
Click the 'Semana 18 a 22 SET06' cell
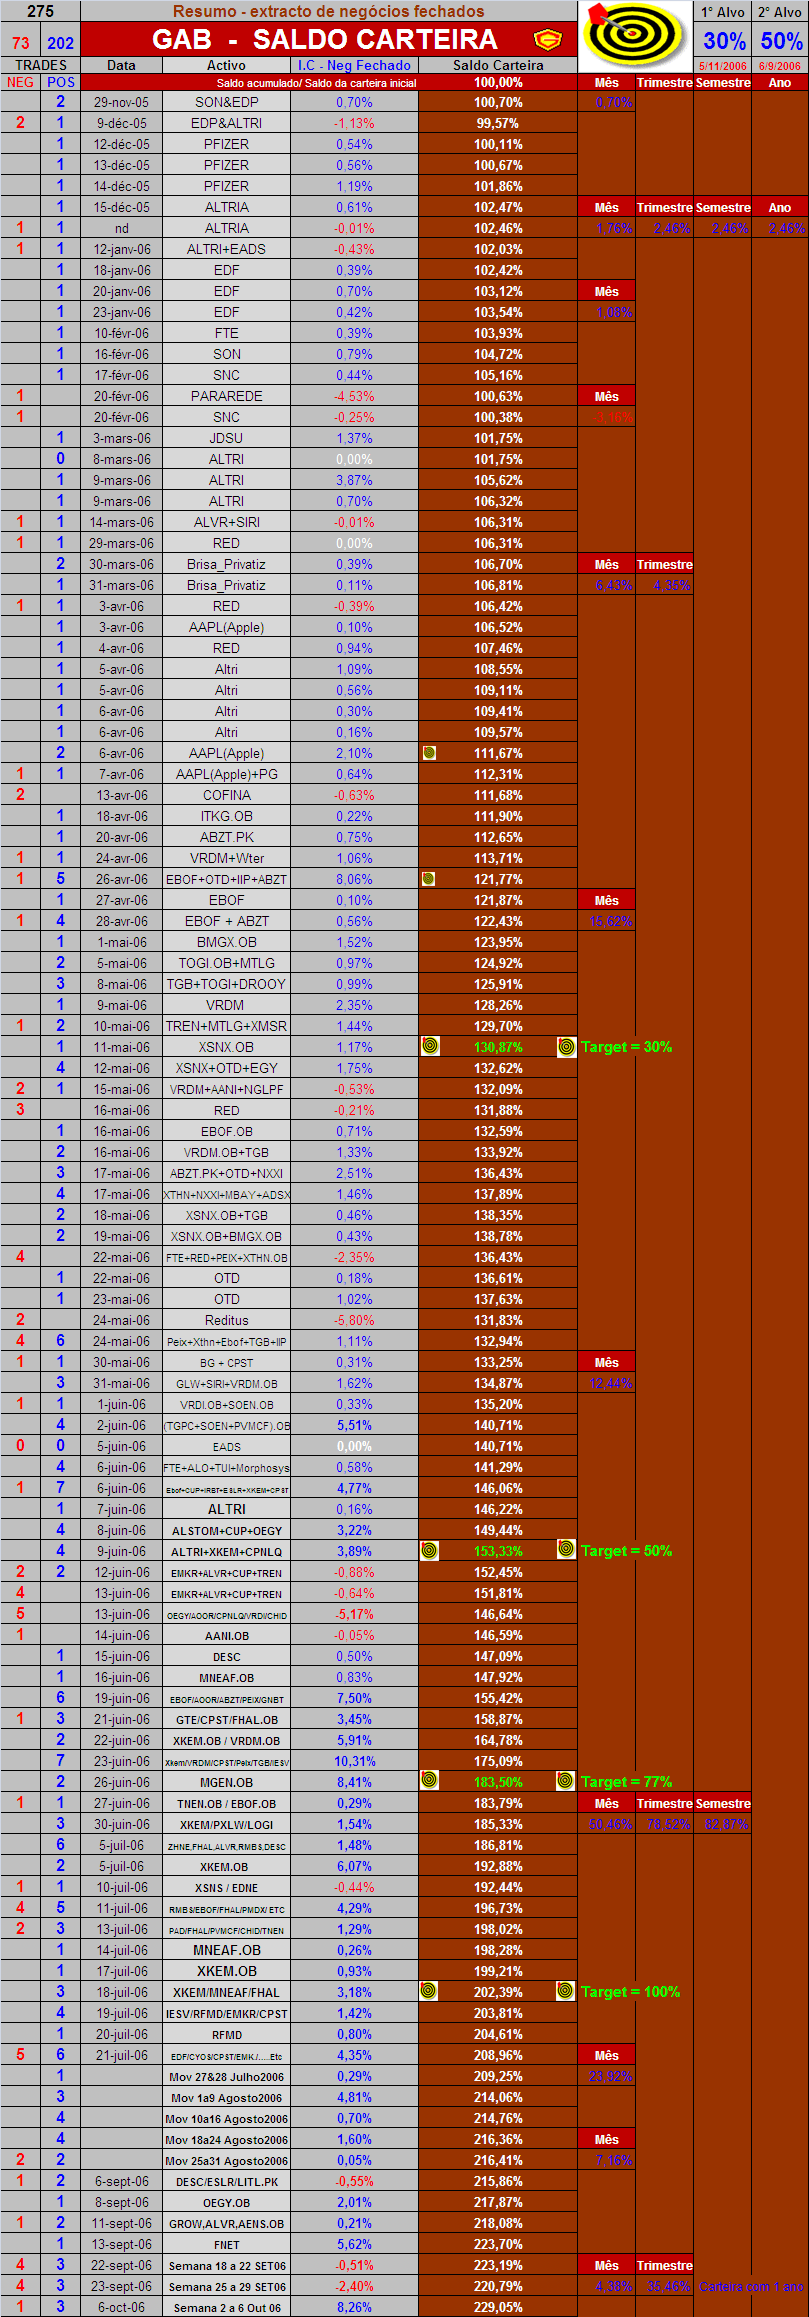click(226, 2265)
